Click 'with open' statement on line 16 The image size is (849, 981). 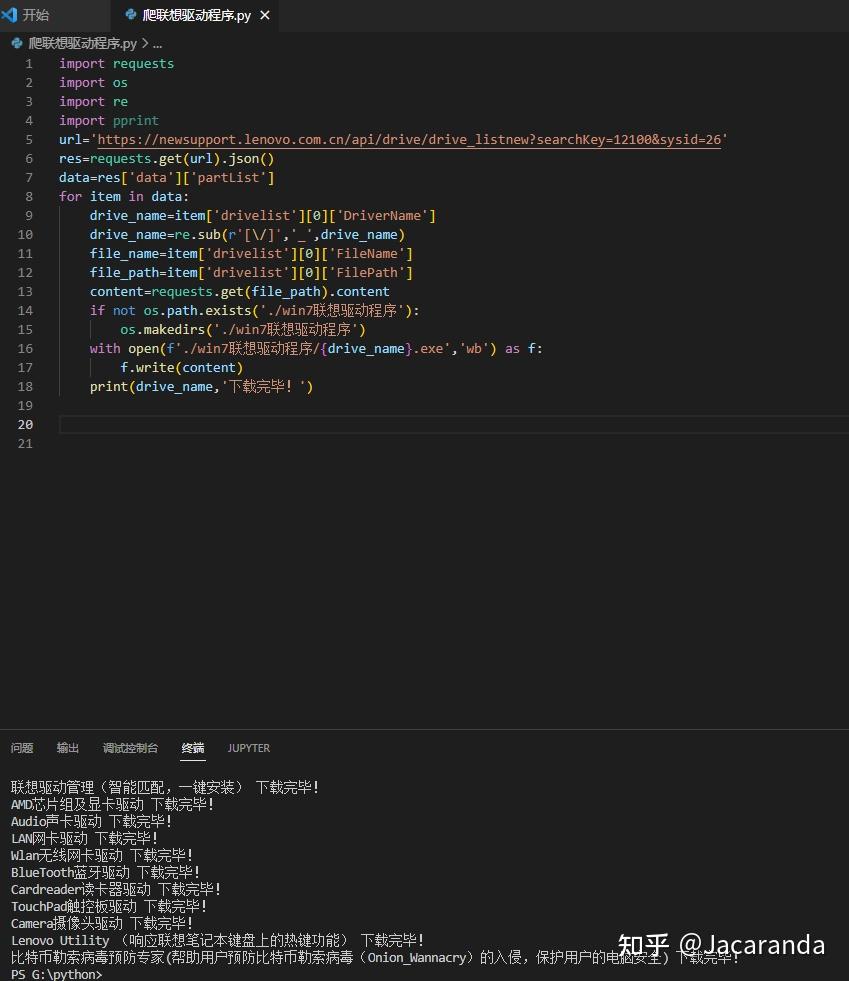(316, 348)
